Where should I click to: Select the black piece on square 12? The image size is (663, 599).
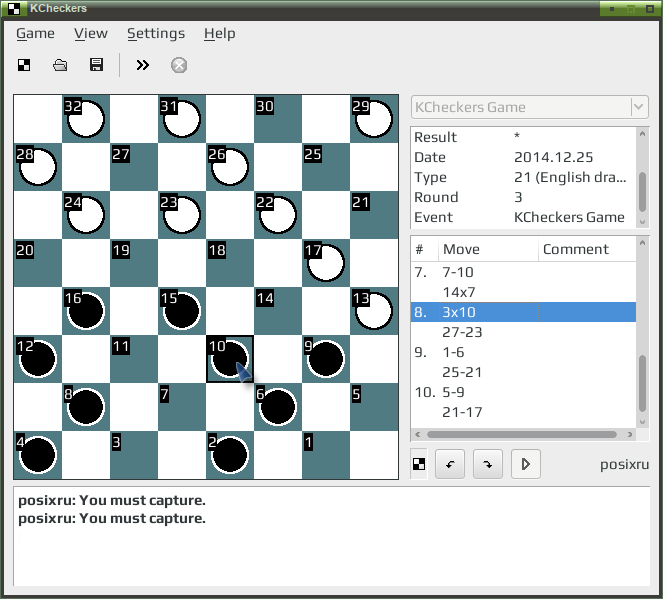[x=38, y=359]
